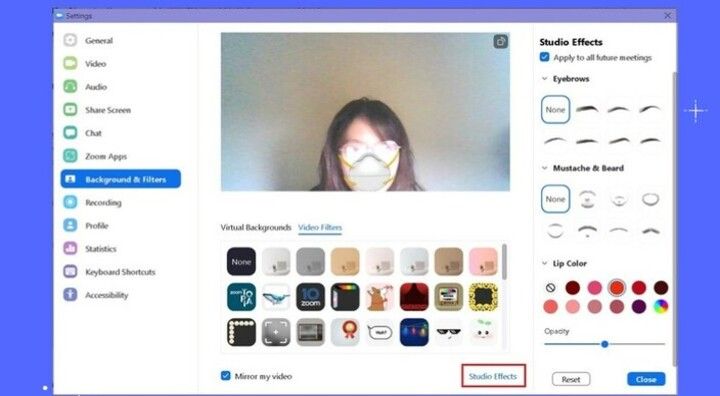Choose the last arched eyebrow style
Image resolution: width=720 pixels, height=396 pixels.
point(650,140)
